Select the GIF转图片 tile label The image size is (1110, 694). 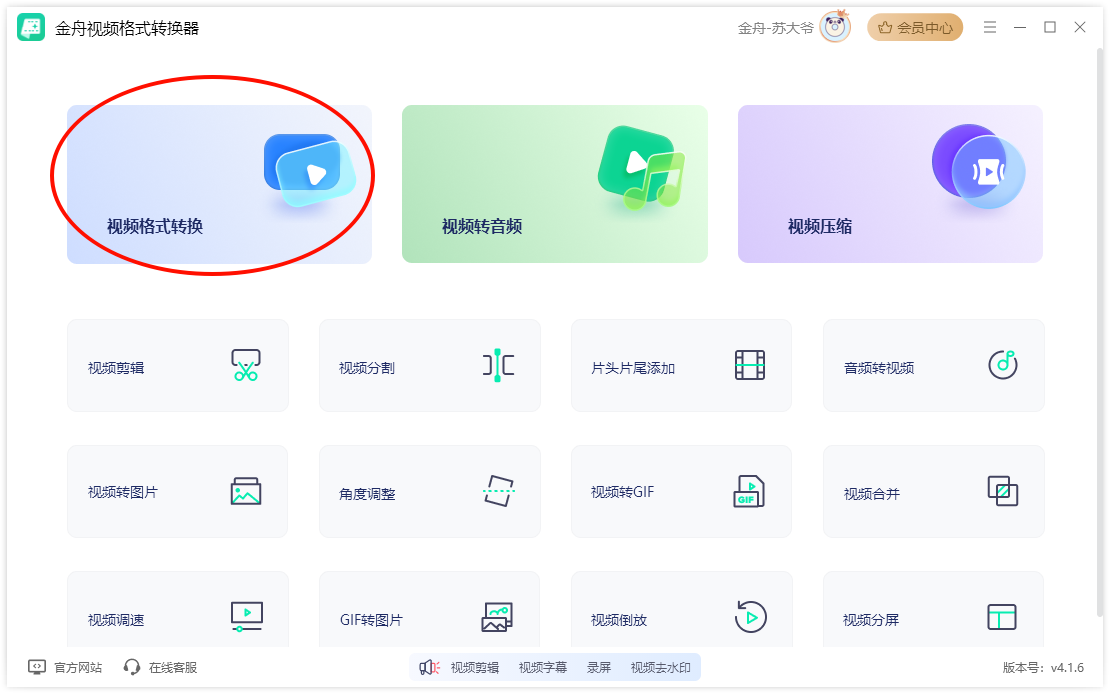371,620
